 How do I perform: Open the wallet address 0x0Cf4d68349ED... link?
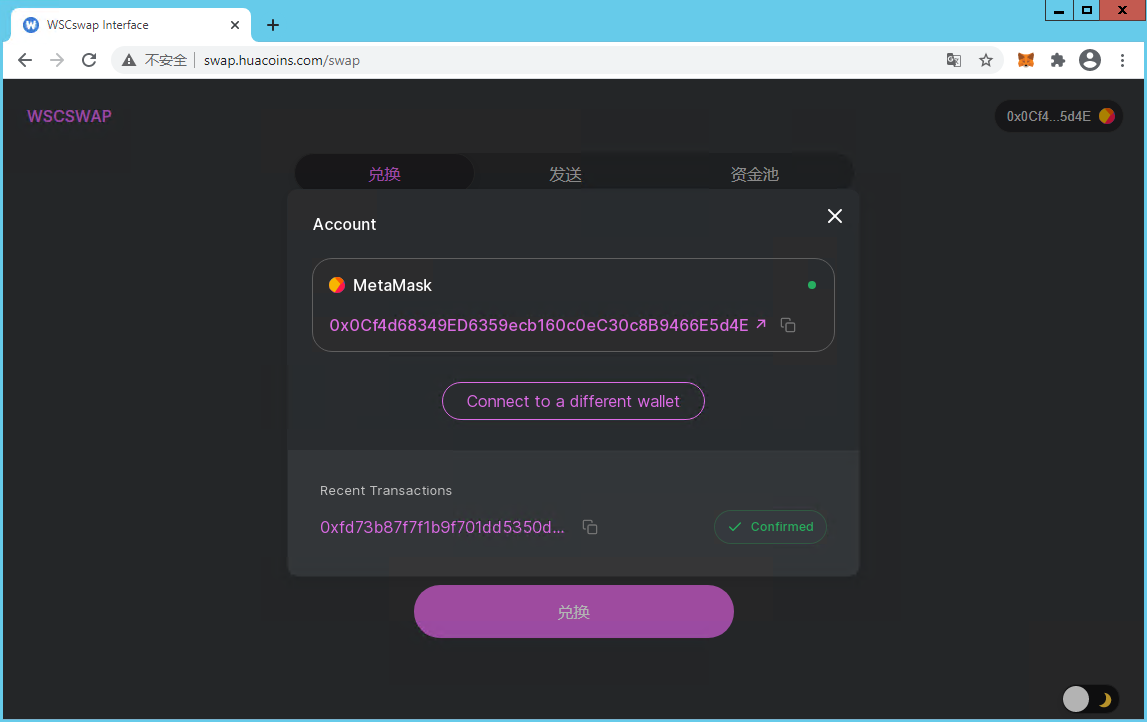click(x=539, y=325)
